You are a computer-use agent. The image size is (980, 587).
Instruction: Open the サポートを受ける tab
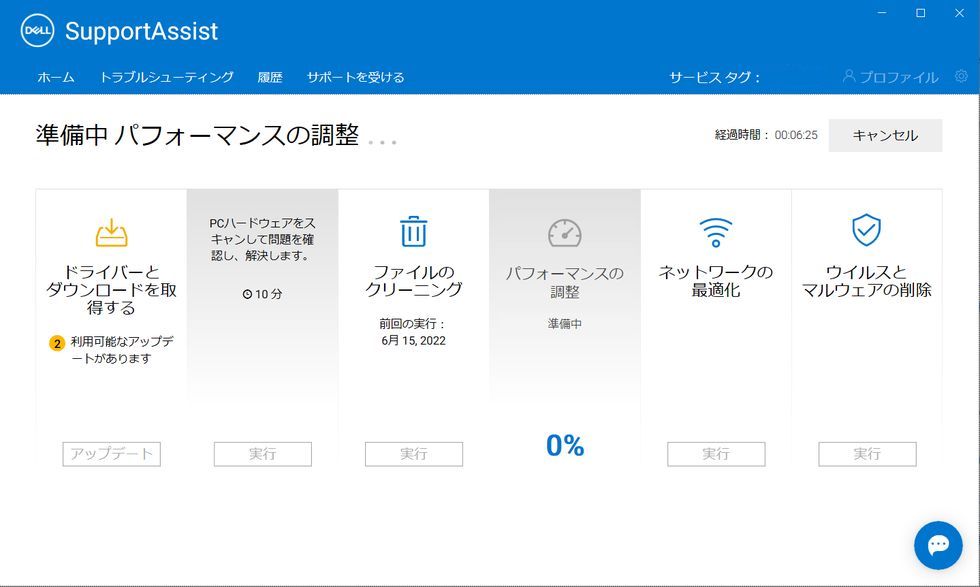[355, 77]
